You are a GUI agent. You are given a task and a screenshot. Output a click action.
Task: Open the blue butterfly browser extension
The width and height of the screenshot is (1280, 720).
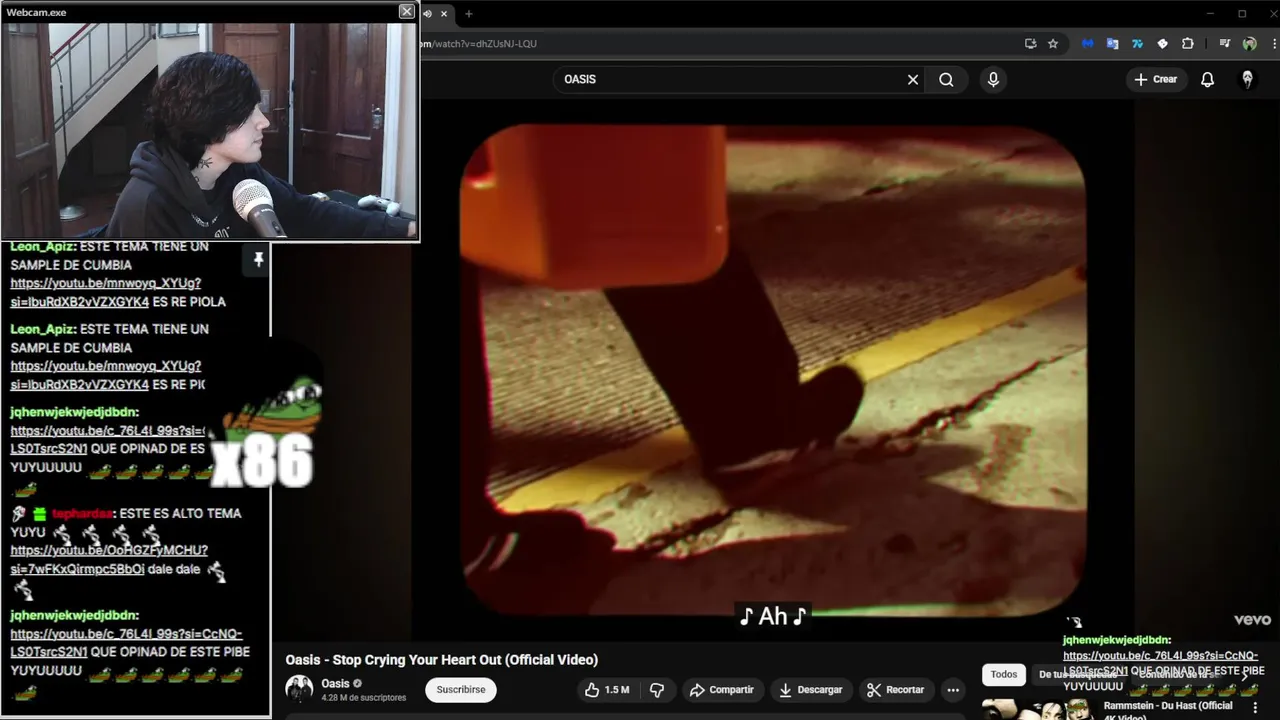pos(1088,44)
